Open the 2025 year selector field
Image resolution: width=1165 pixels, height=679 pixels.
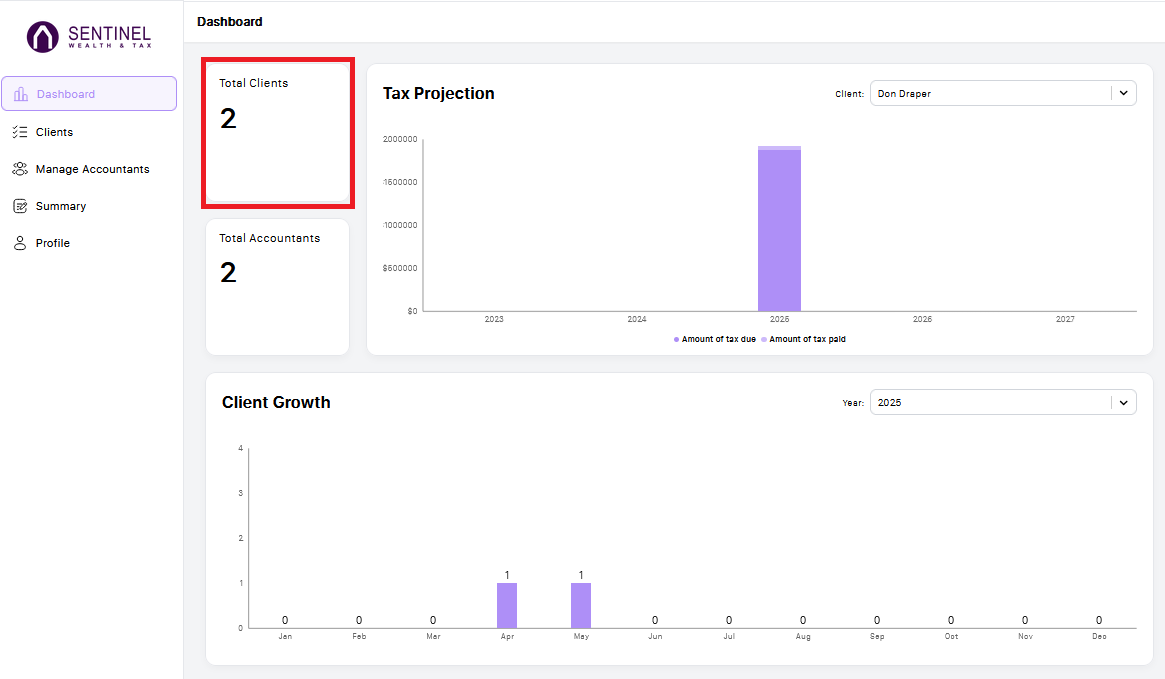tap(1003, 403)
